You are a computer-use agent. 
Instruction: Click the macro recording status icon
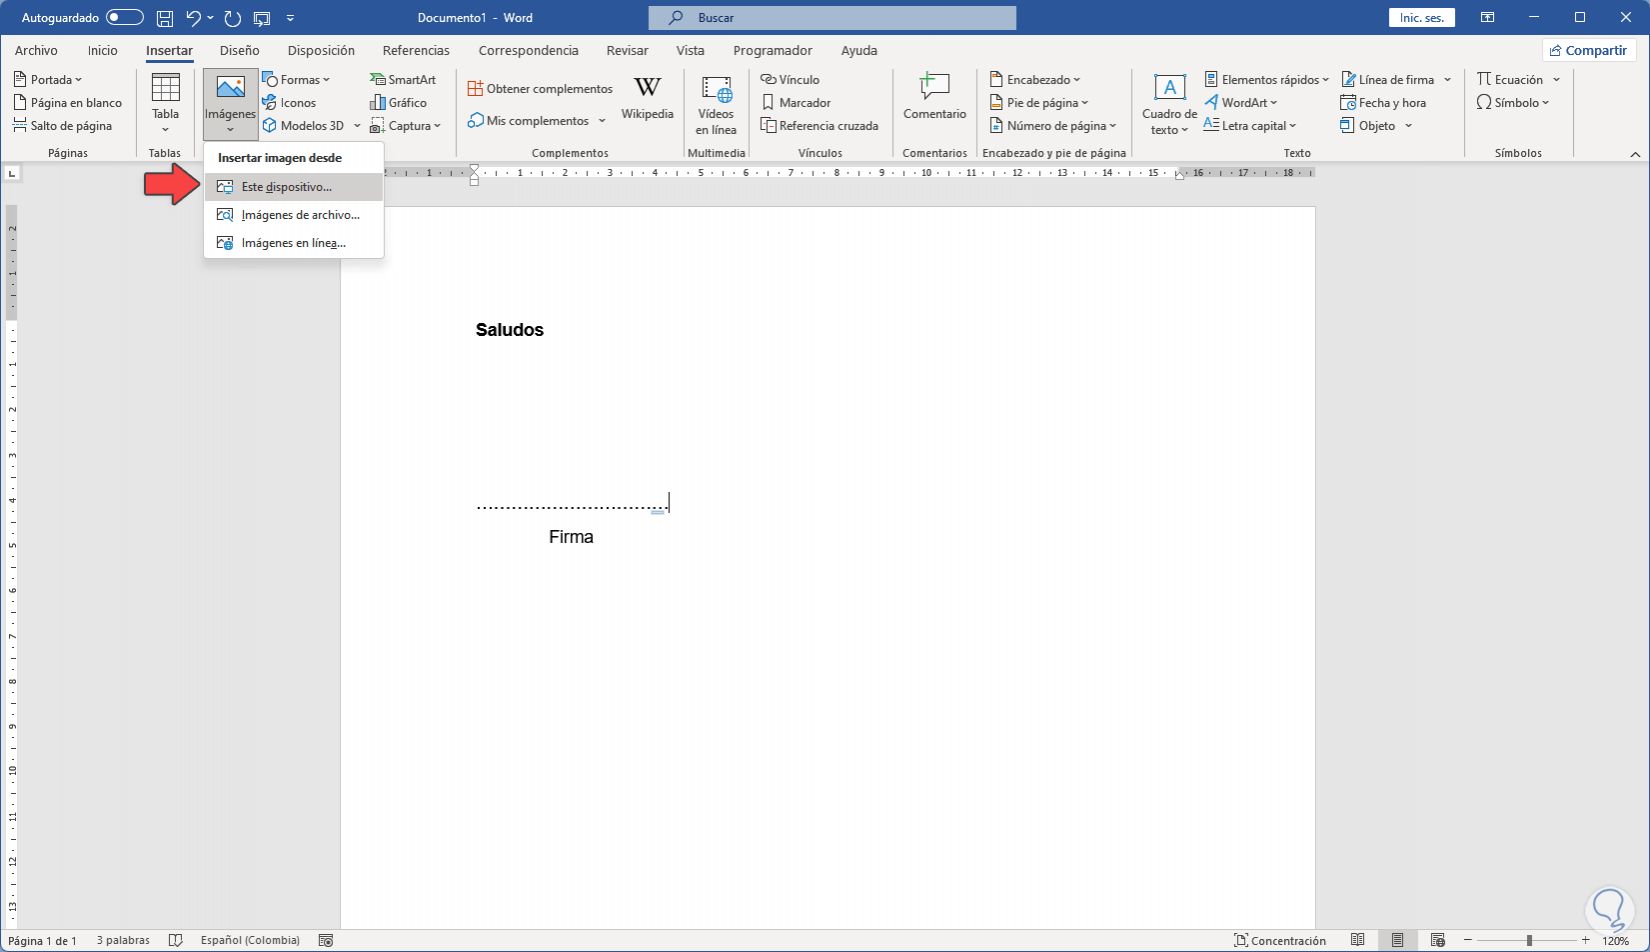tap(326, 941)
